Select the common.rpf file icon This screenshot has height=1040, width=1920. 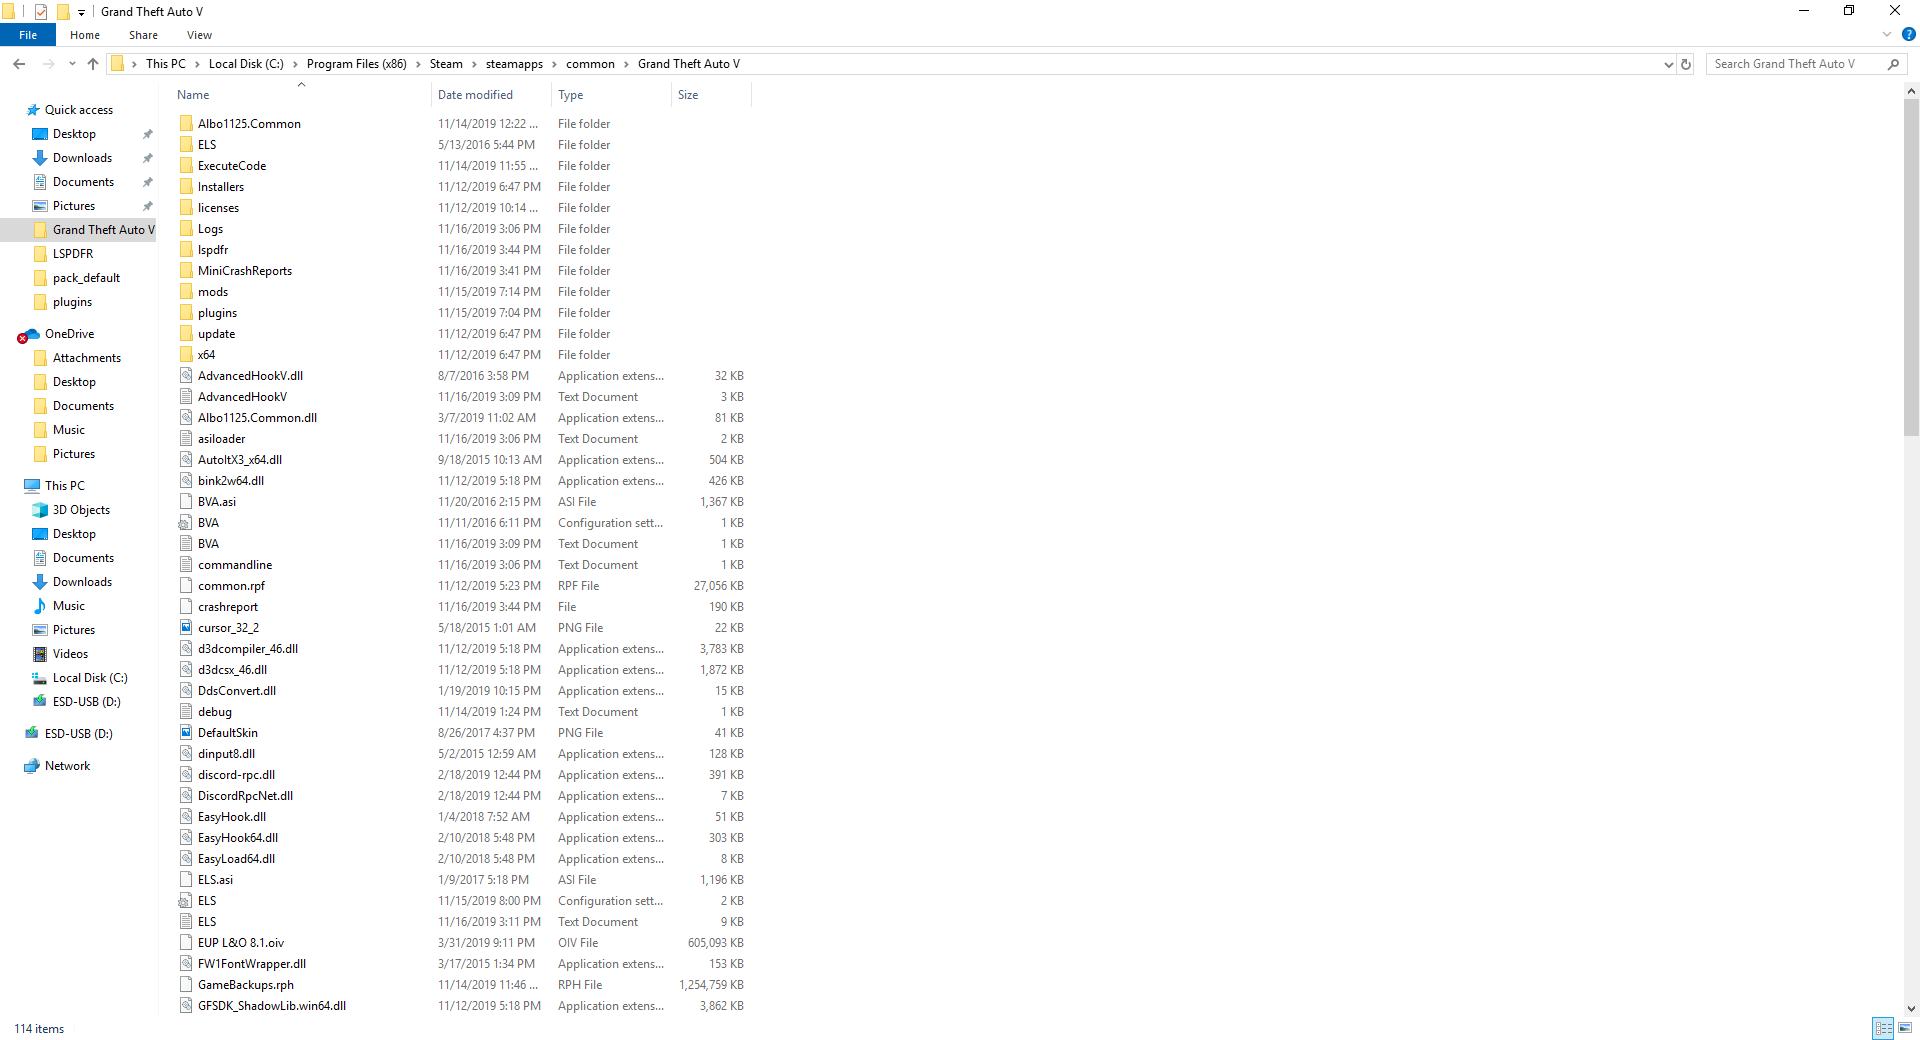pos(186,586)
